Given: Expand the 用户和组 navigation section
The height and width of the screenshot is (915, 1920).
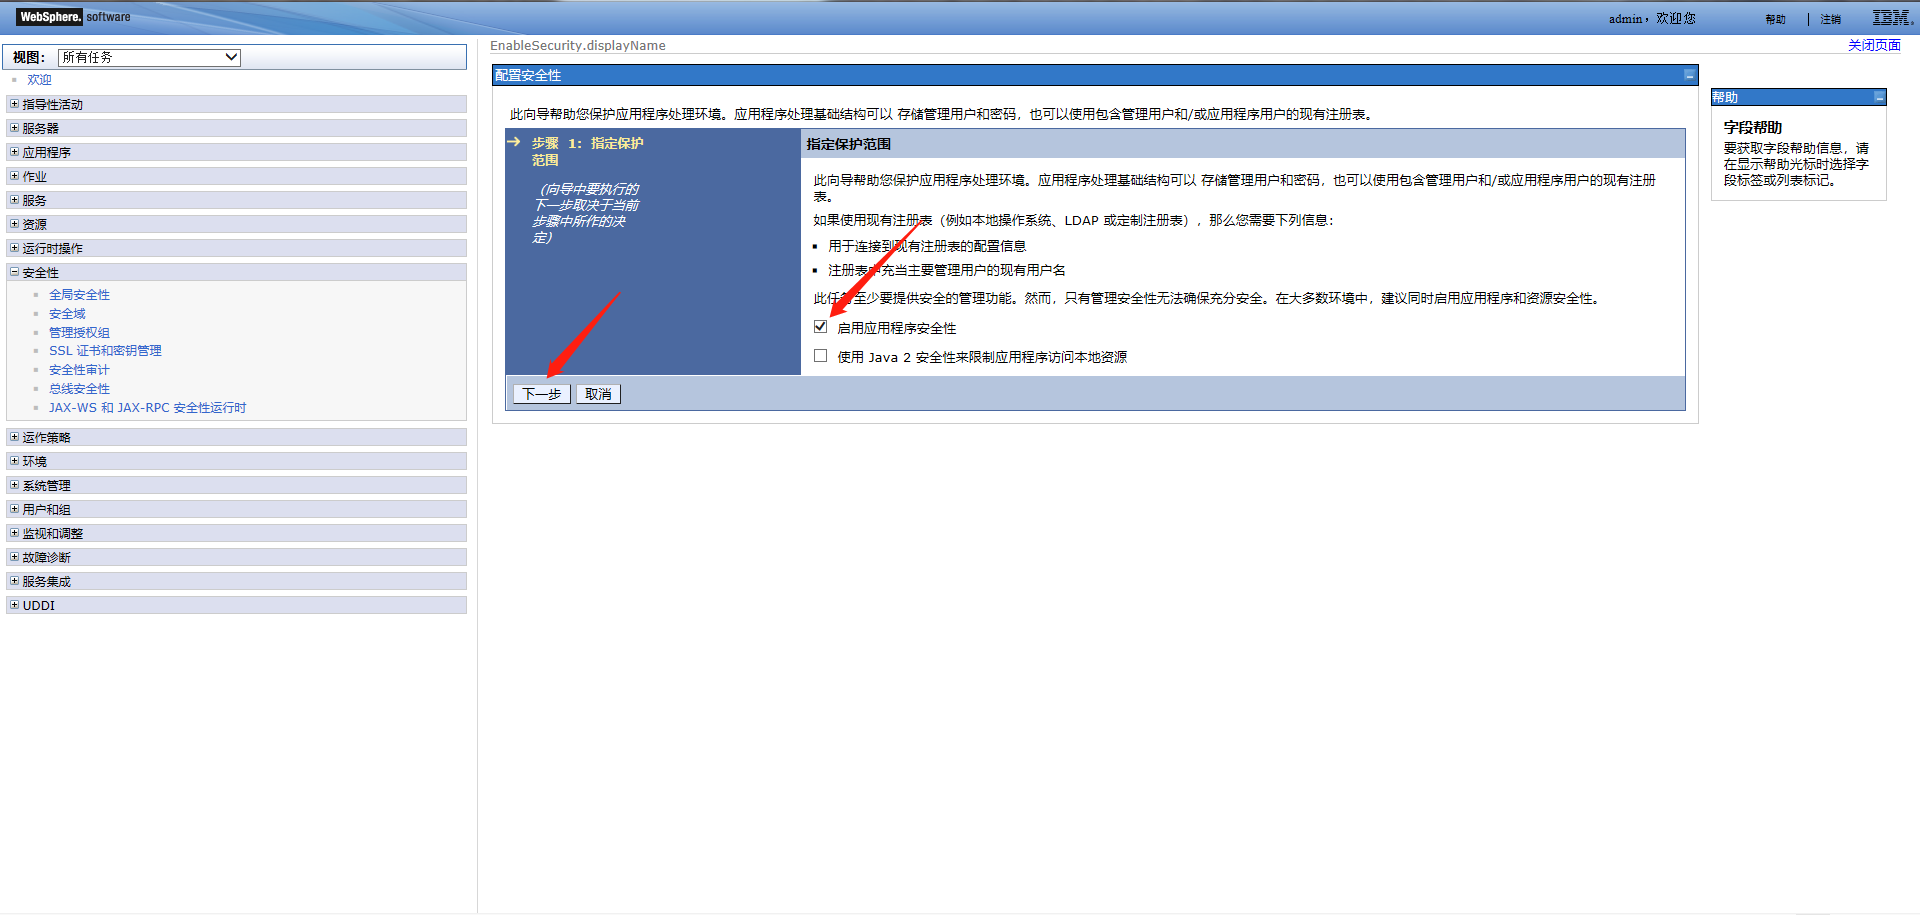Looking at the screenshot, I should click(14, 509).
